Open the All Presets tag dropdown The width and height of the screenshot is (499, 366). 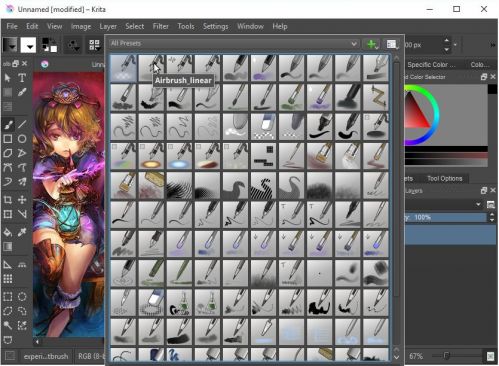(x=234, y=43)
